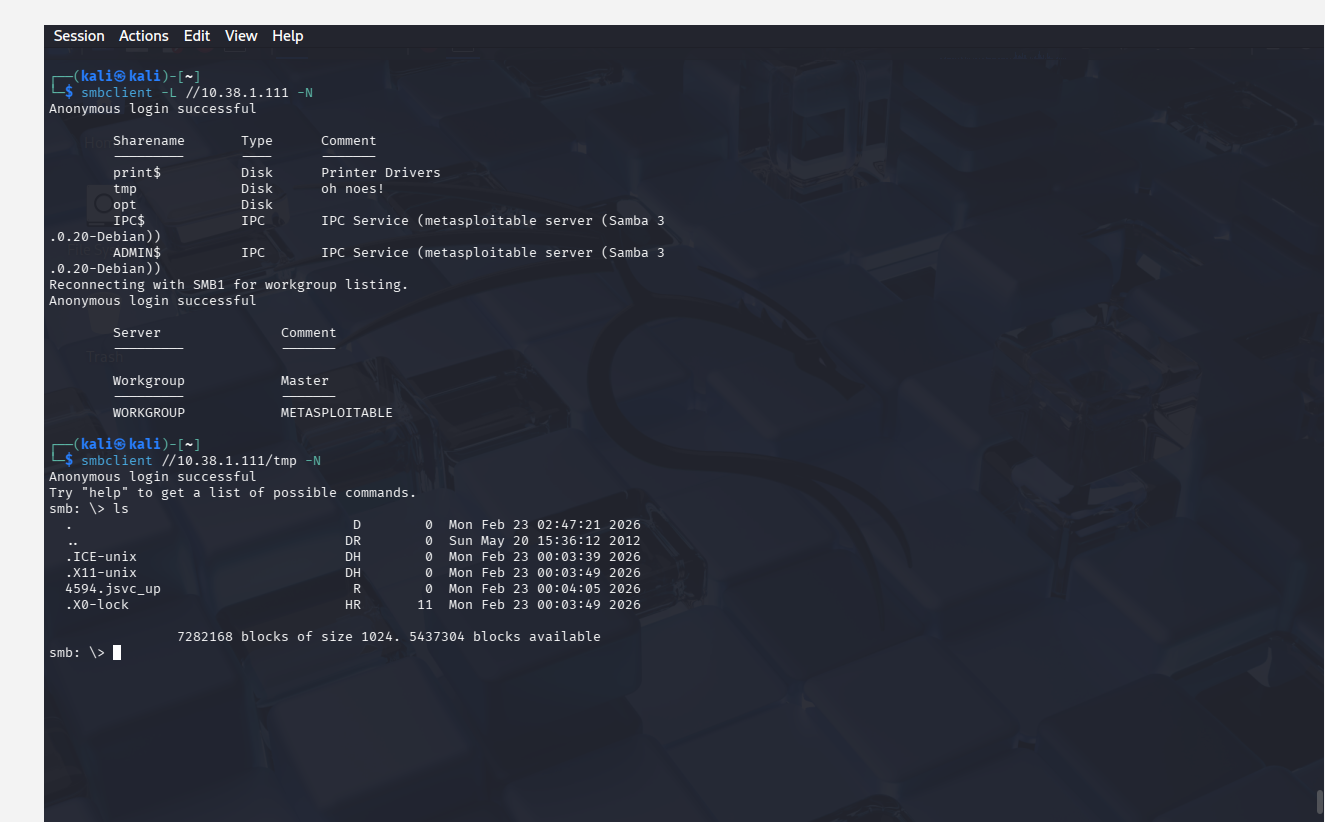
Task: Click the Sharename column header
Action: click(148, 141)
